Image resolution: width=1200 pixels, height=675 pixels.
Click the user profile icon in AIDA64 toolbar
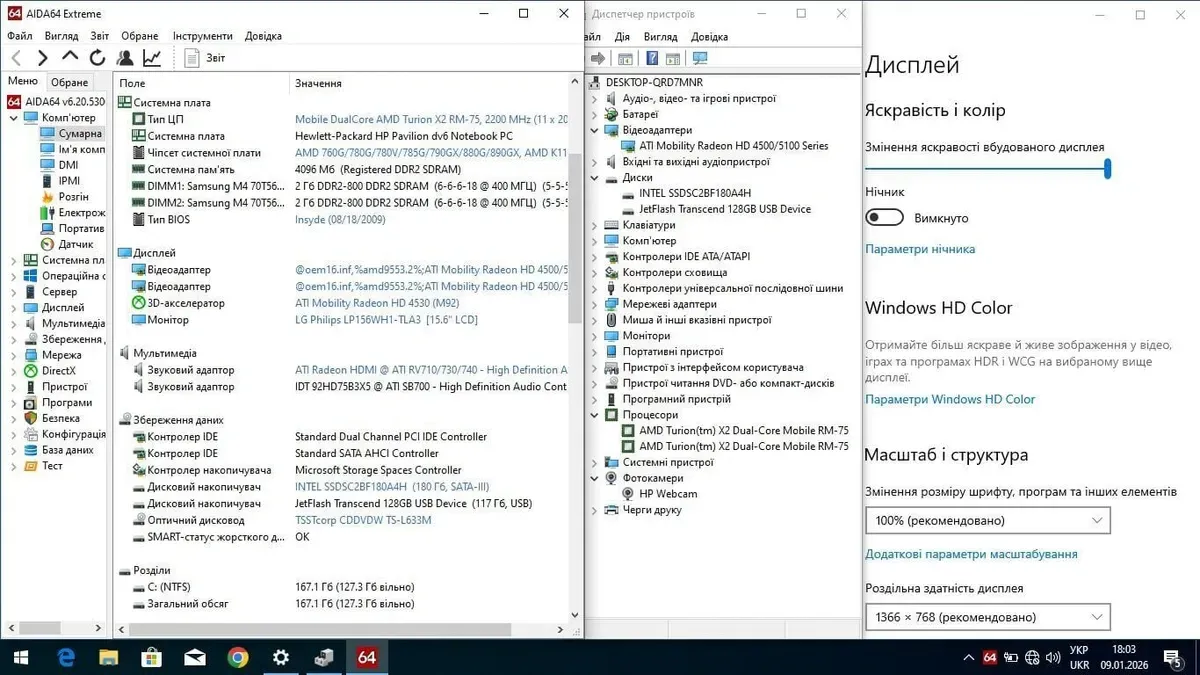click(x=125, y=58)
